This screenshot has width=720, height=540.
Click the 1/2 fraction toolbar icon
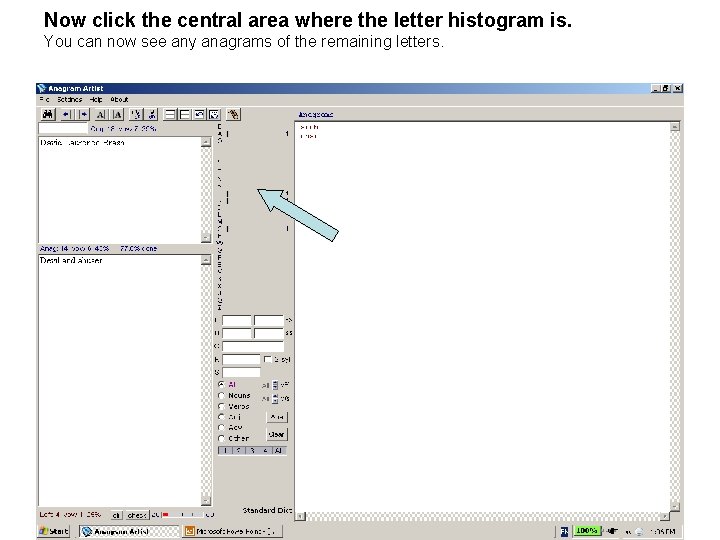coord(135,114)
